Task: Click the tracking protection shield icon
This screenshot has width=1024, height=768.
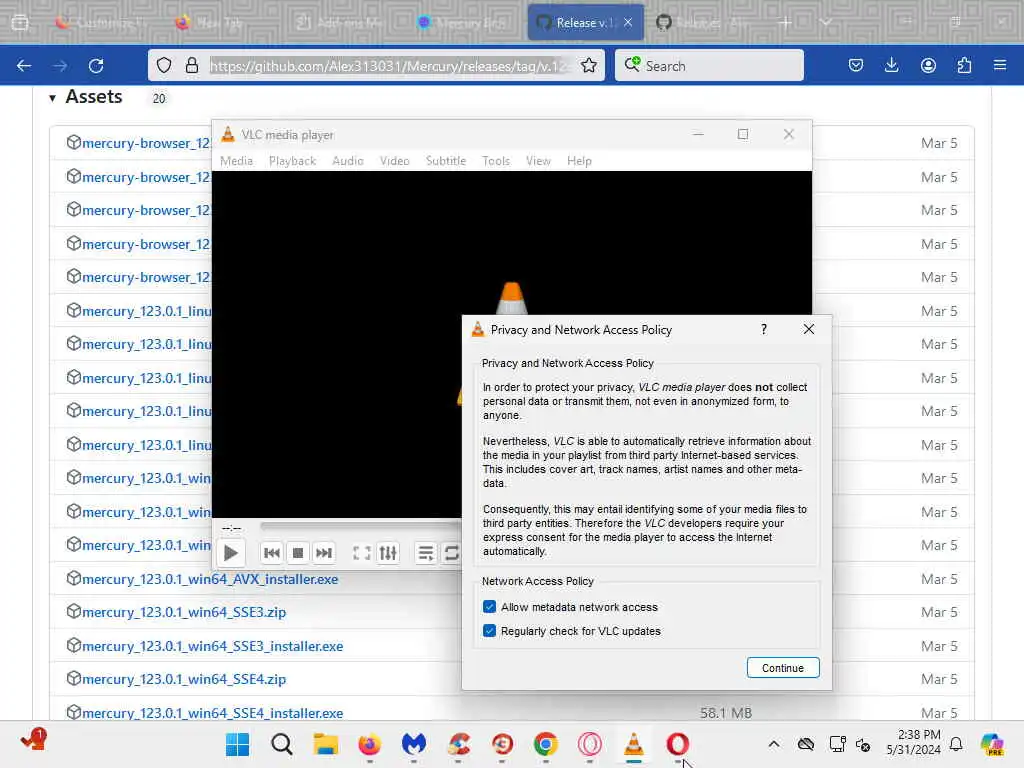Action: pyautogui.click(x=164, y=65)
